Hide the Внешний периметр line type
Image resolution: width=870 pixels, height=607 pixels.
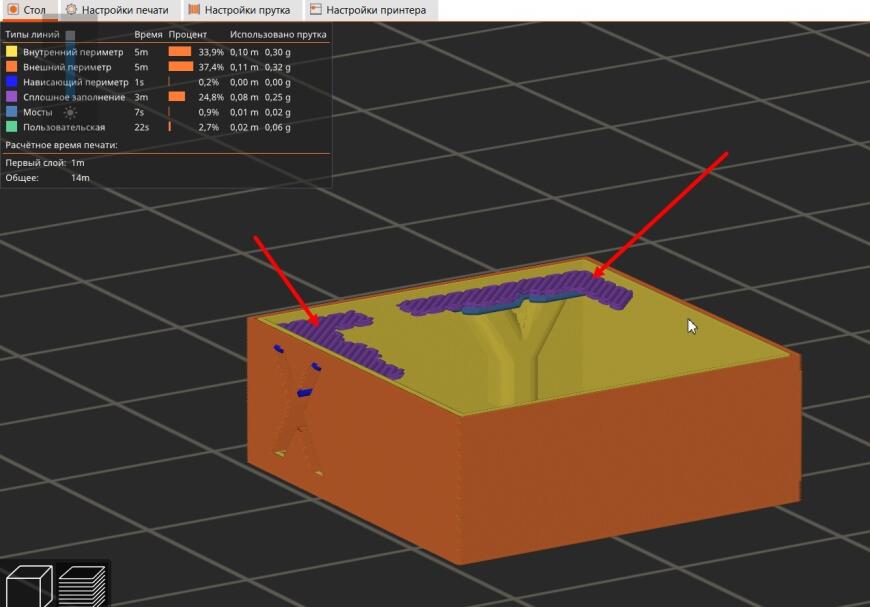tap(66, 67)
